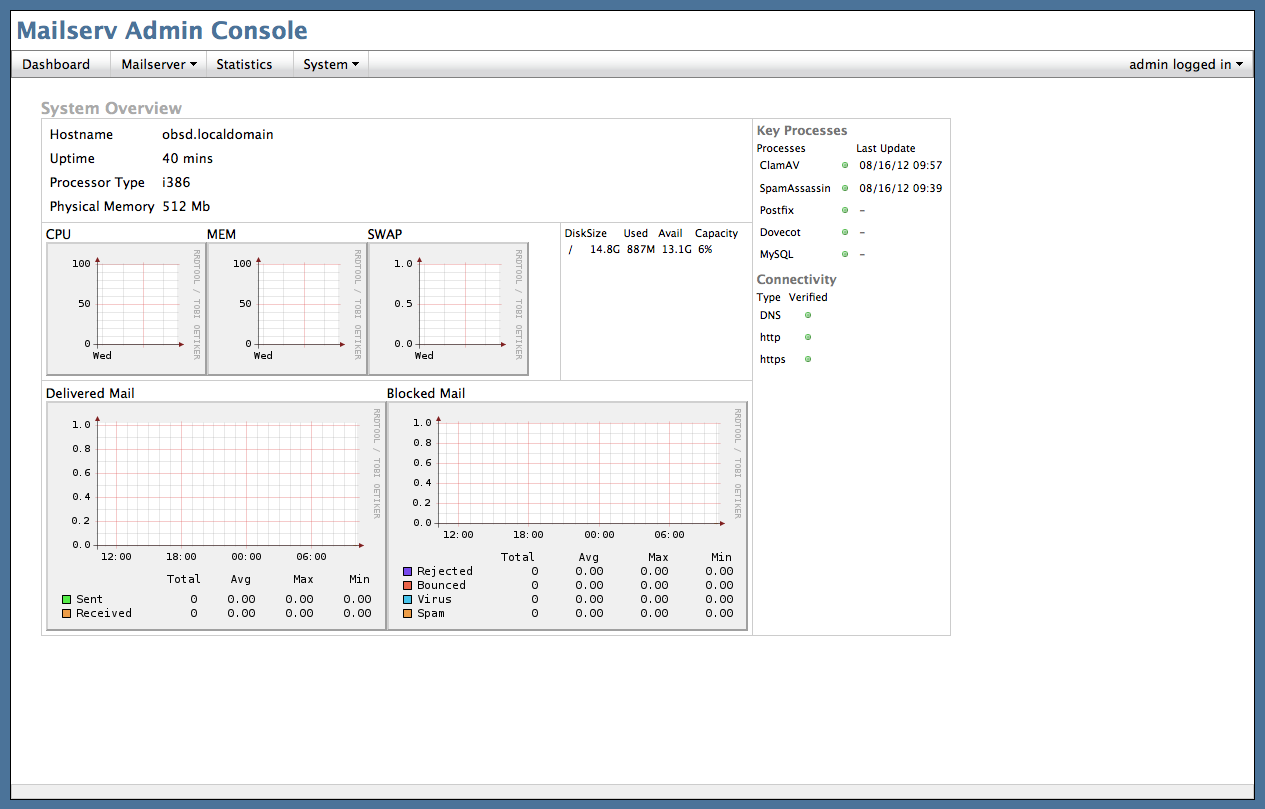Click the processor type value i386

tap(176, 182)
